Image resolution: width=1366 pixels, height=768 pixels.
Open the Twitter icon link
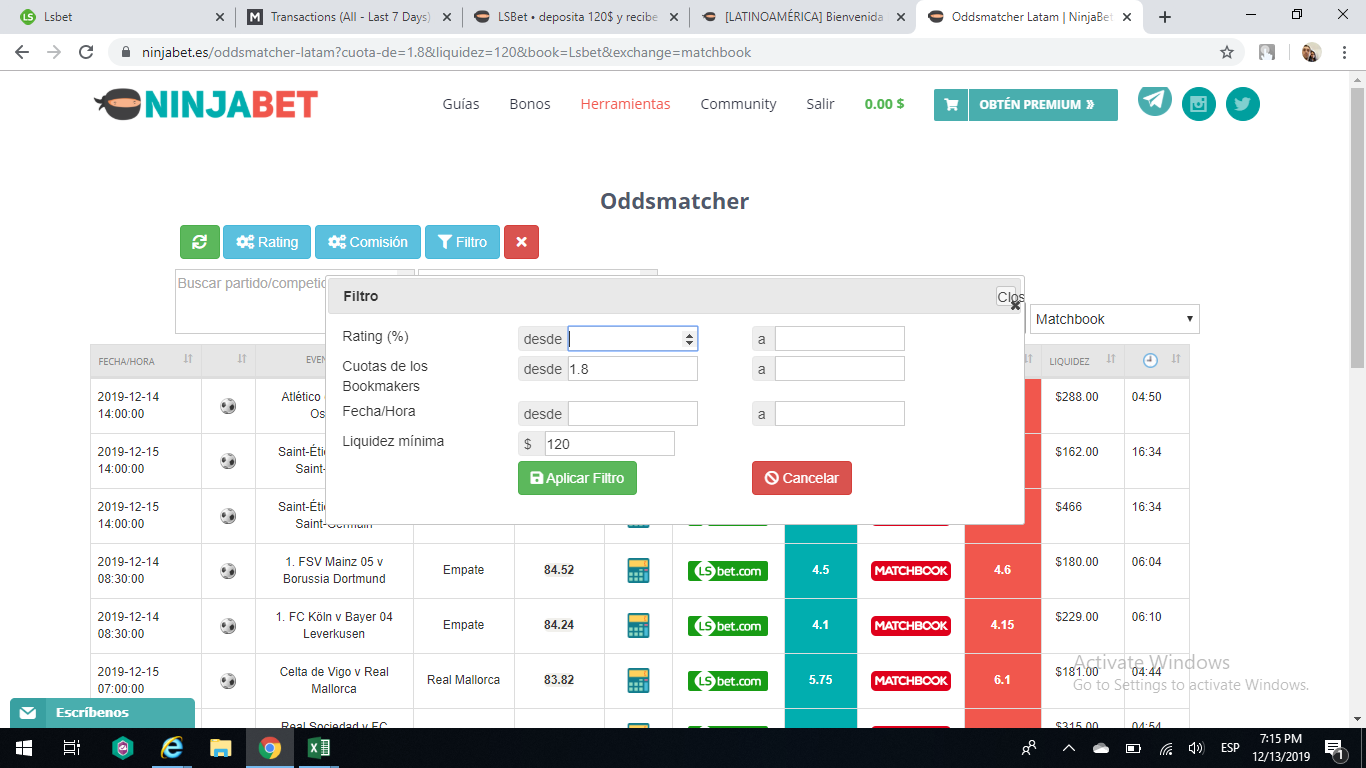tap(1243, 104)
